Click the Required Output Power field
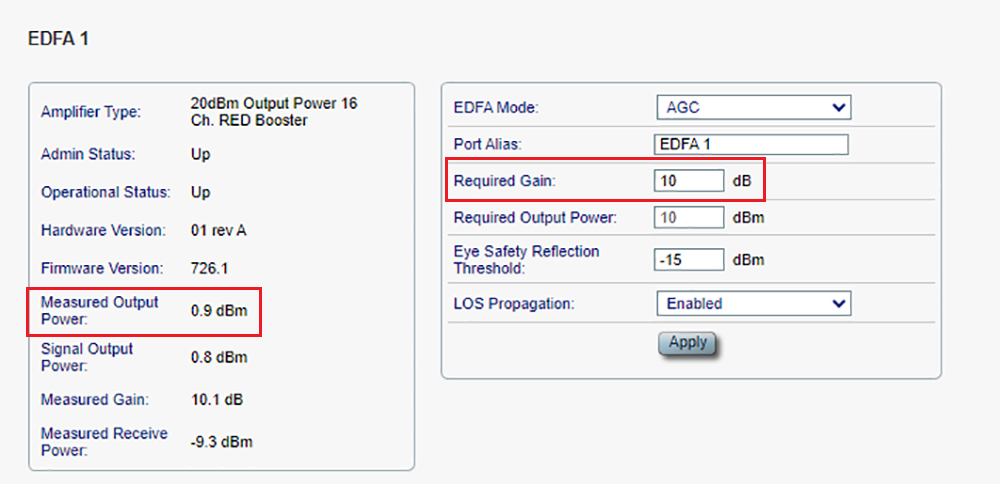Viewport: 1000px width, 484px height. tap(689, 217)
